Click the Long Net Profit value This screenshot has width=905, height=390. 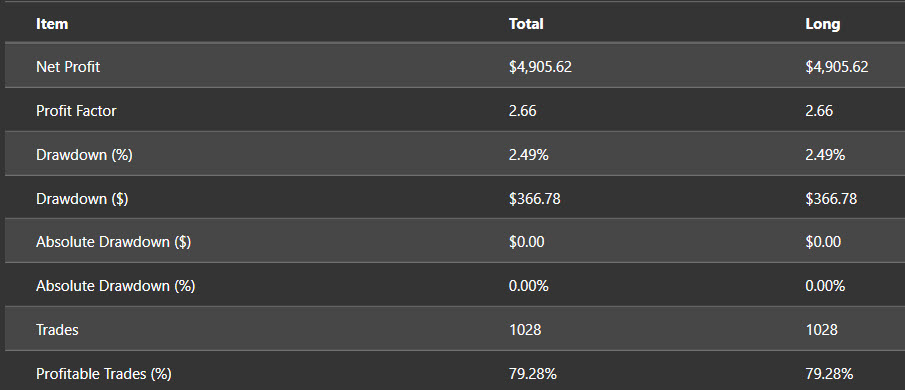point(837,67)
